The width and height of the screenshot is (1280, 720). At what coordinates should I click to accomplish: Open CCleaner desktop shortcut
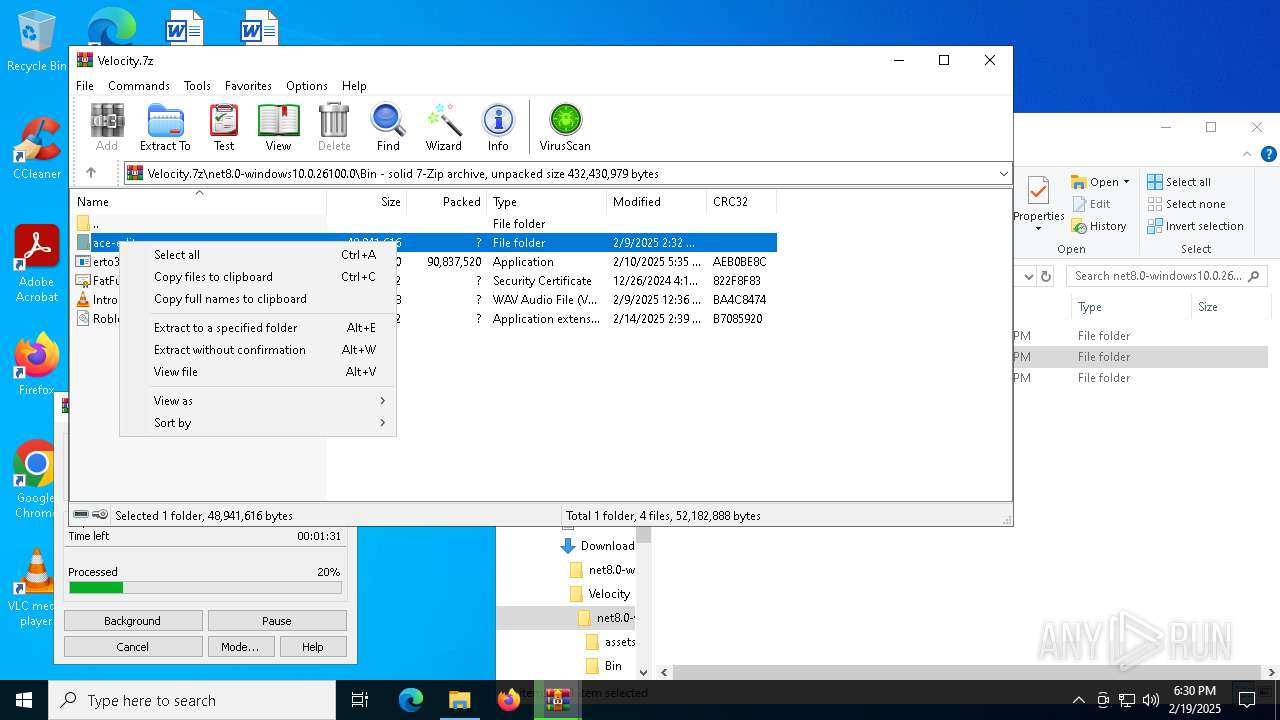(x=37, y=148)
